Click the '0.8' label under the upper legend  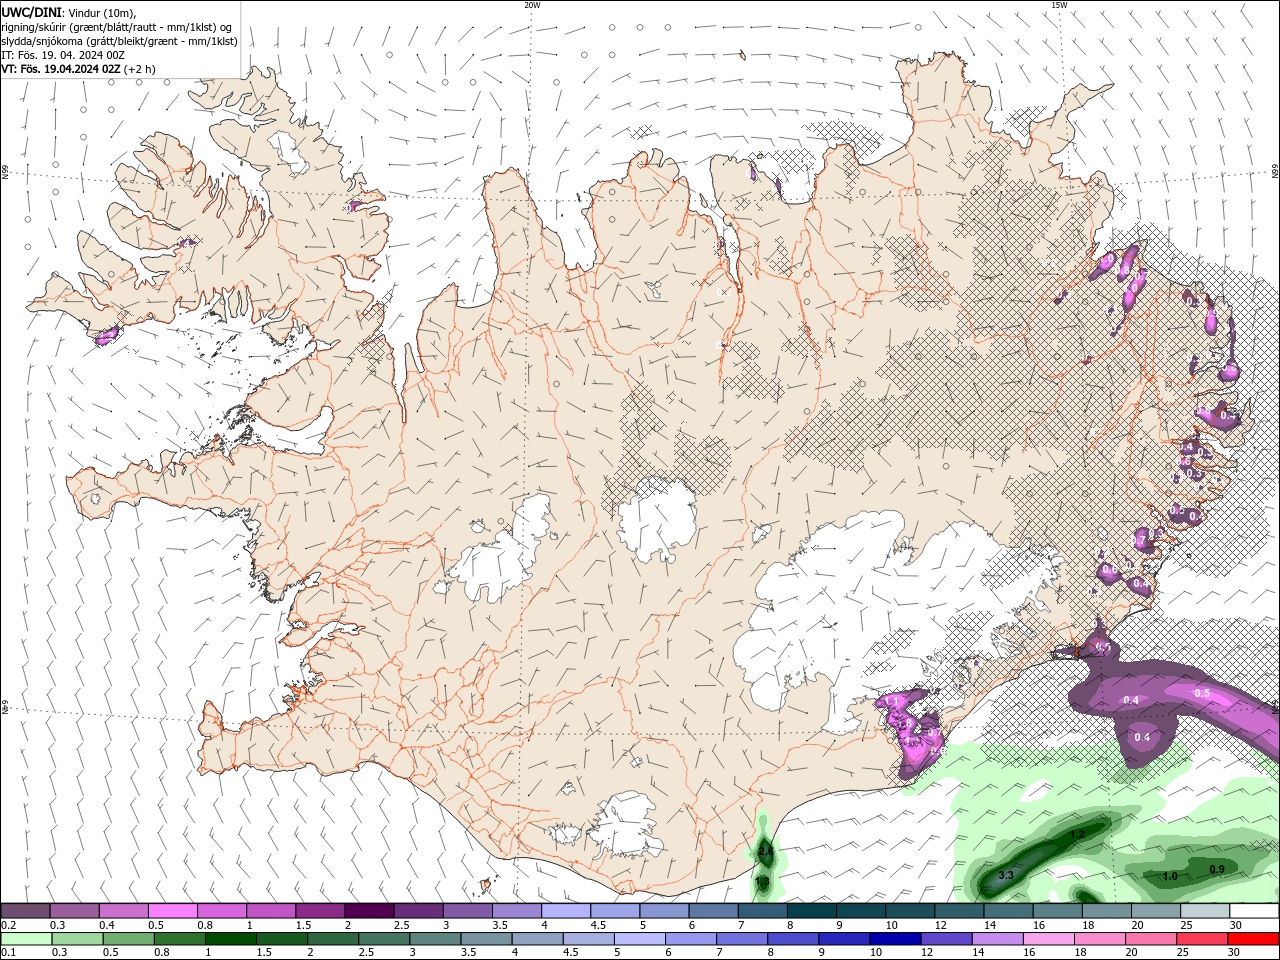(x=205, y=925)
